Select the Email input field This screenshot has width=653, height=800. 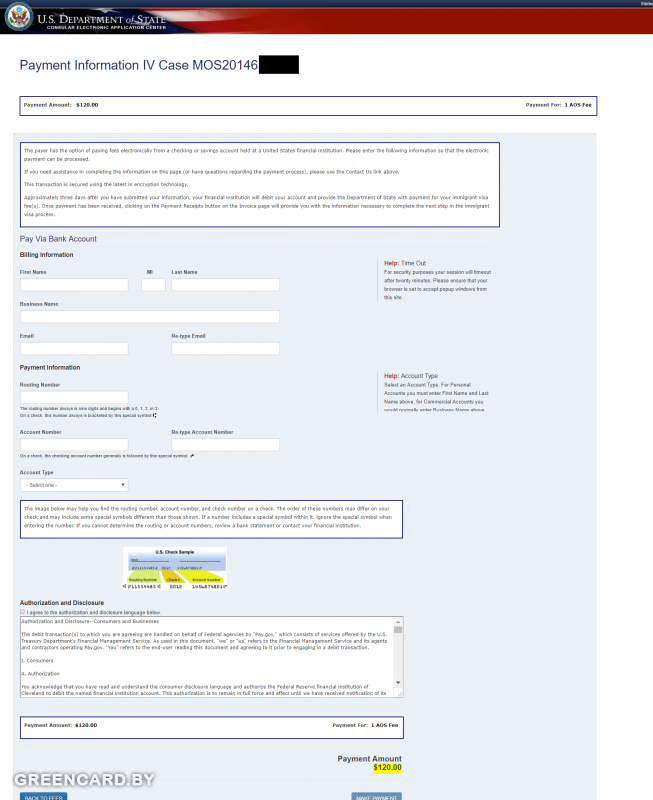coord(74,348)
